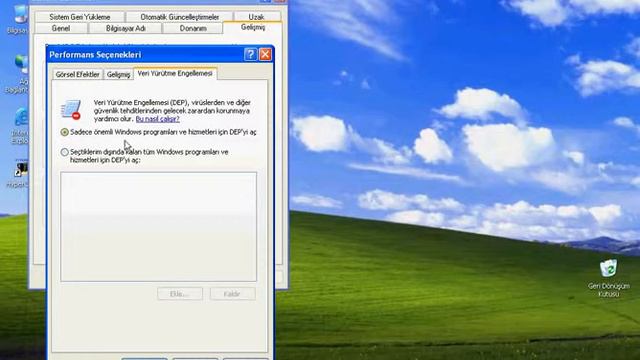Open the 'Bu nasıl çalışır?' help link

[x=158, y=119]
